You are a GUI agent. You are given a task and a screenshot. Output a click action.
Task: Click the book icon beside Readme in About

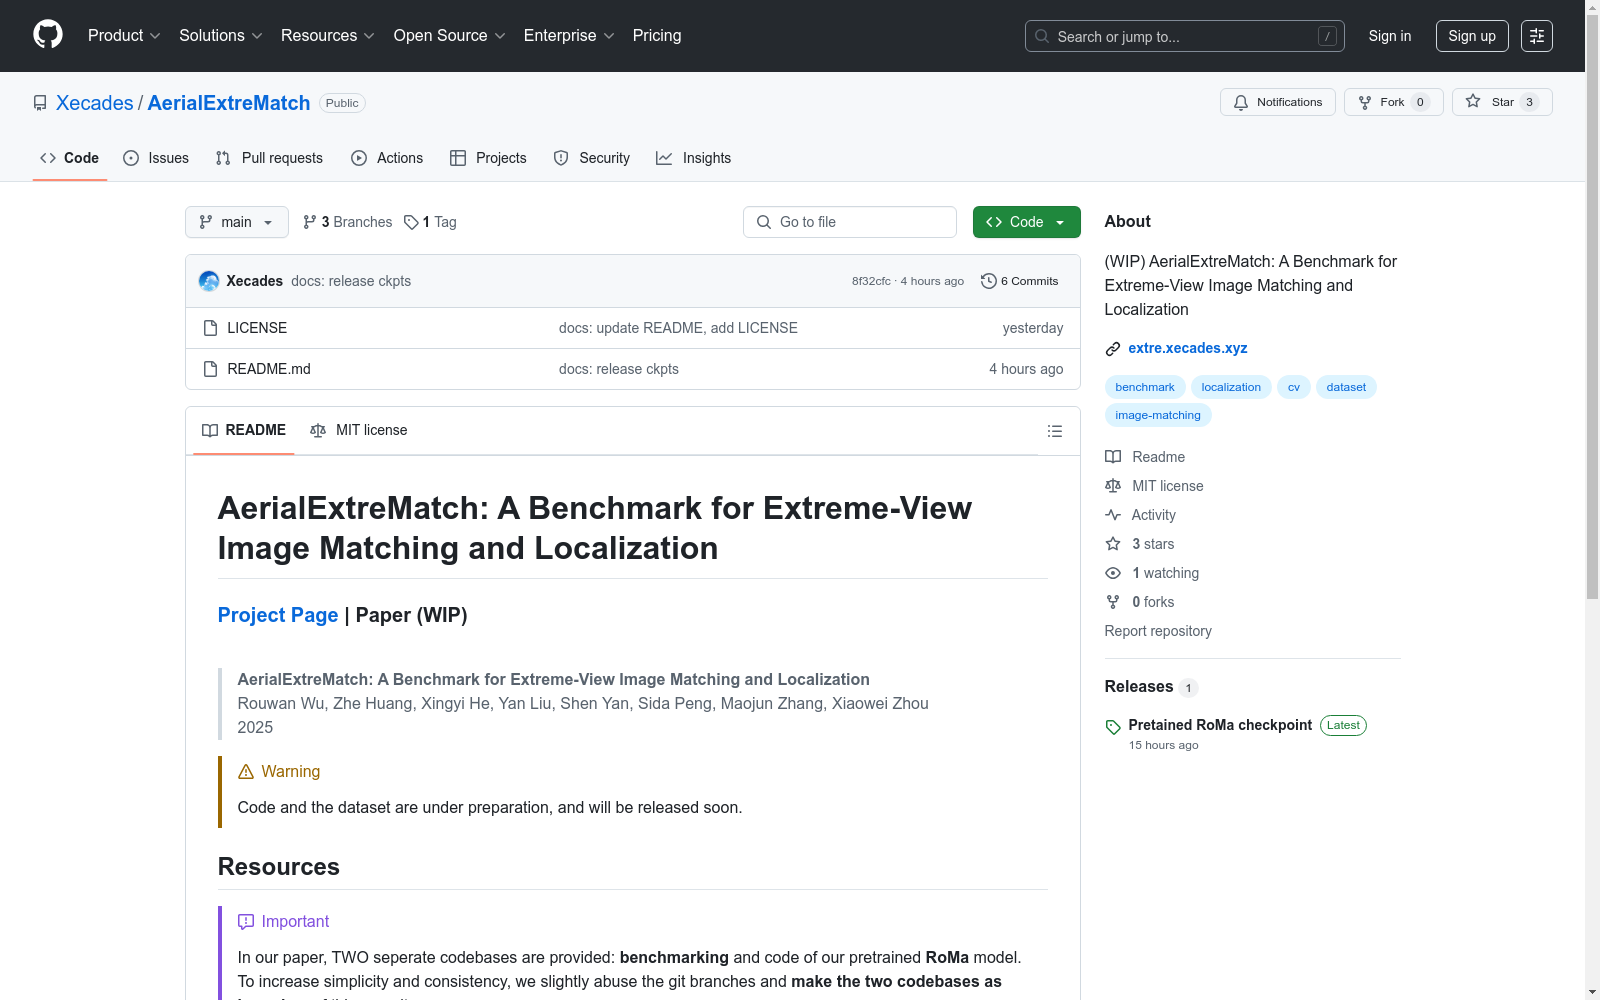pos(1113,457)
